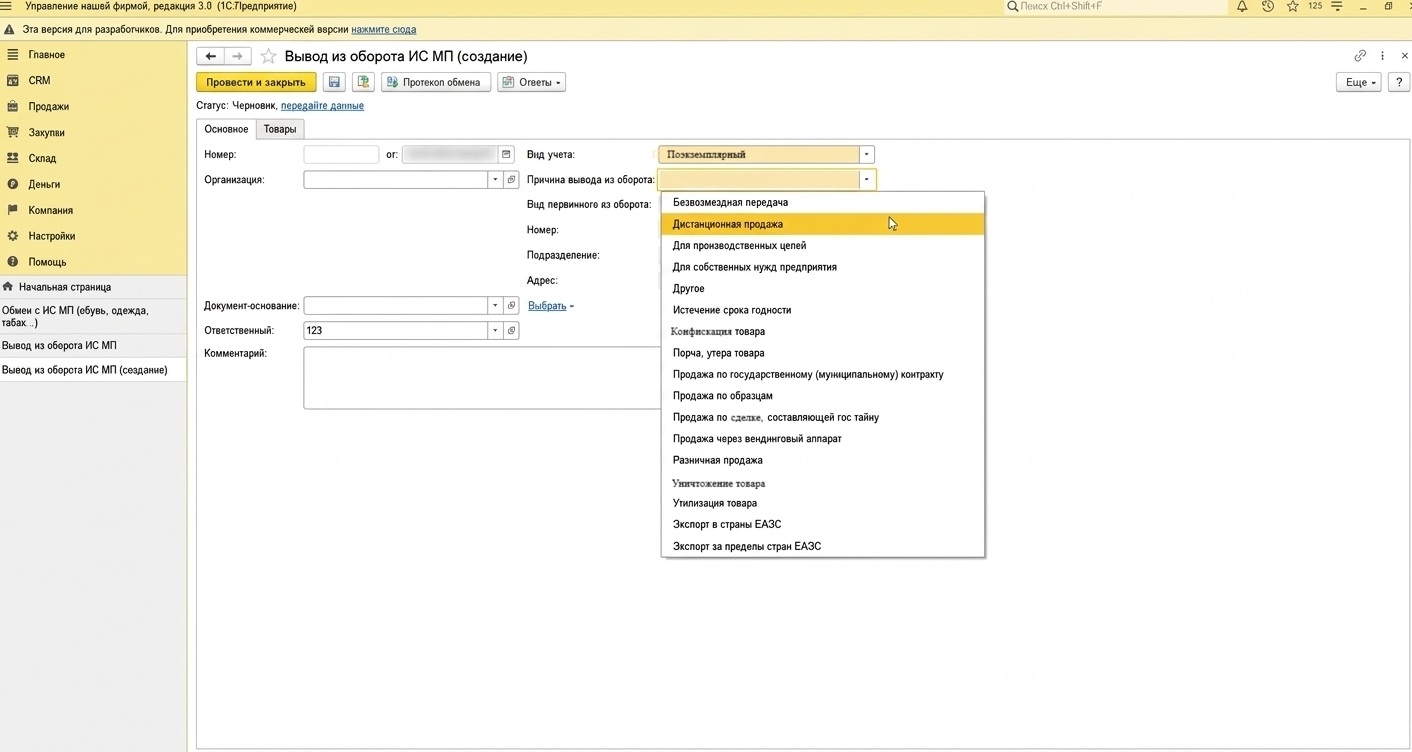Open Протокол обмена

coord(436,82)
